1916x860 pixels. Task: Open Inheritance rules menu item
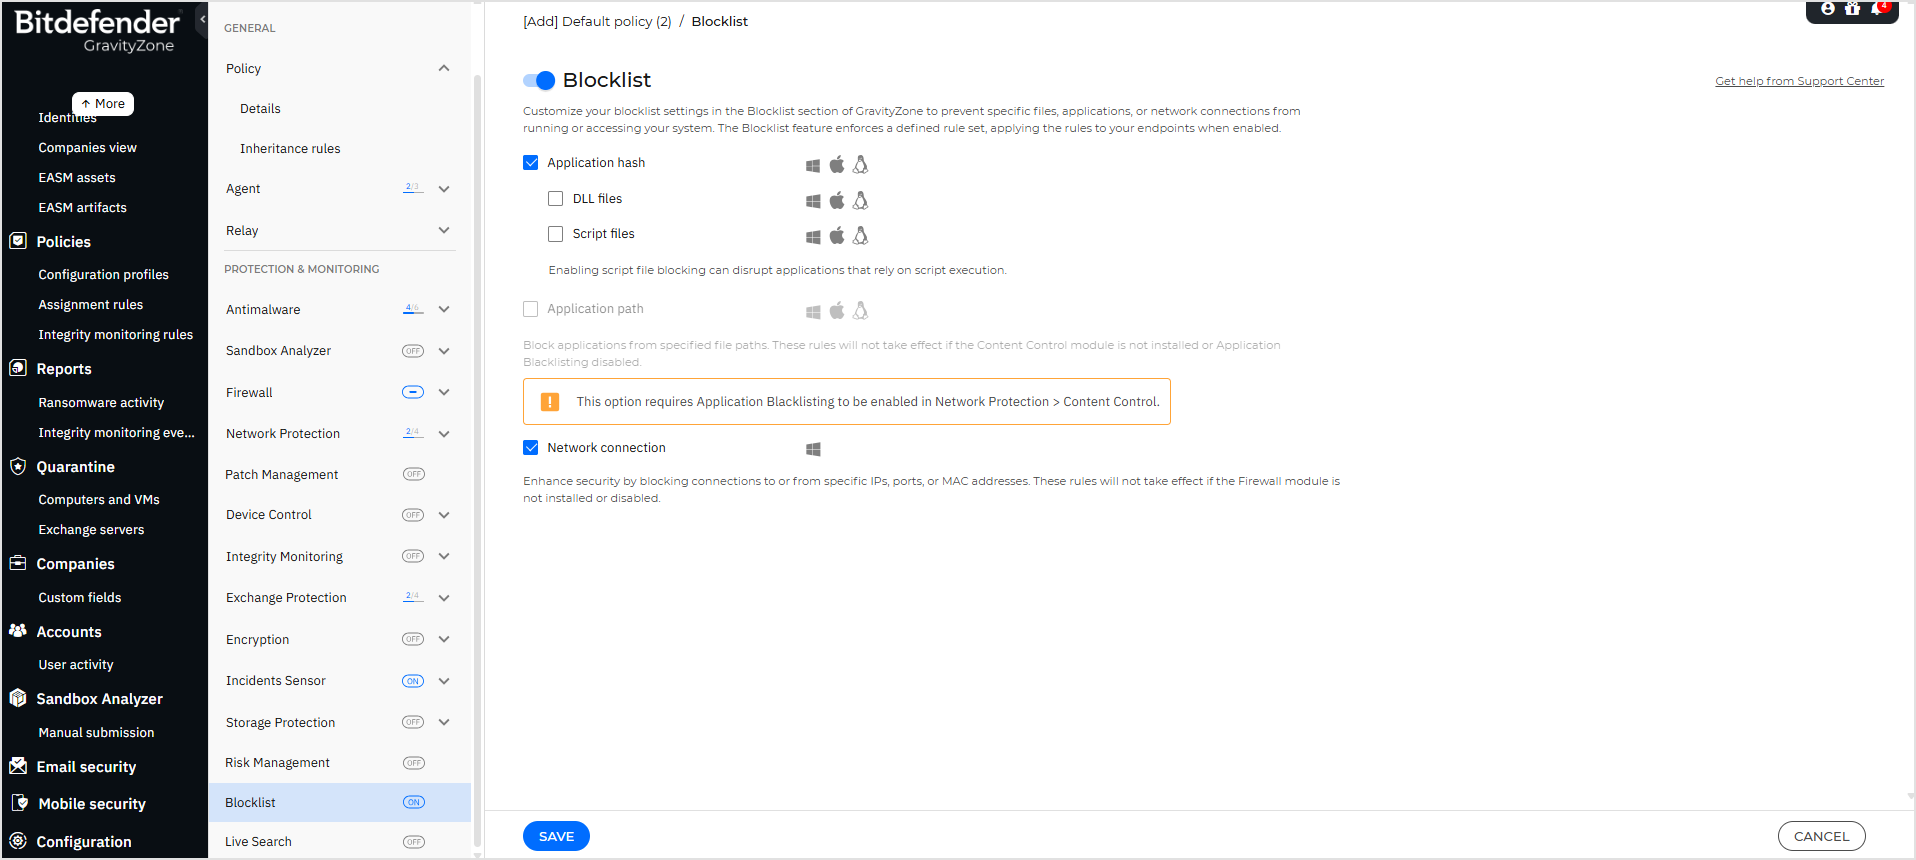[x=290, y=148]
